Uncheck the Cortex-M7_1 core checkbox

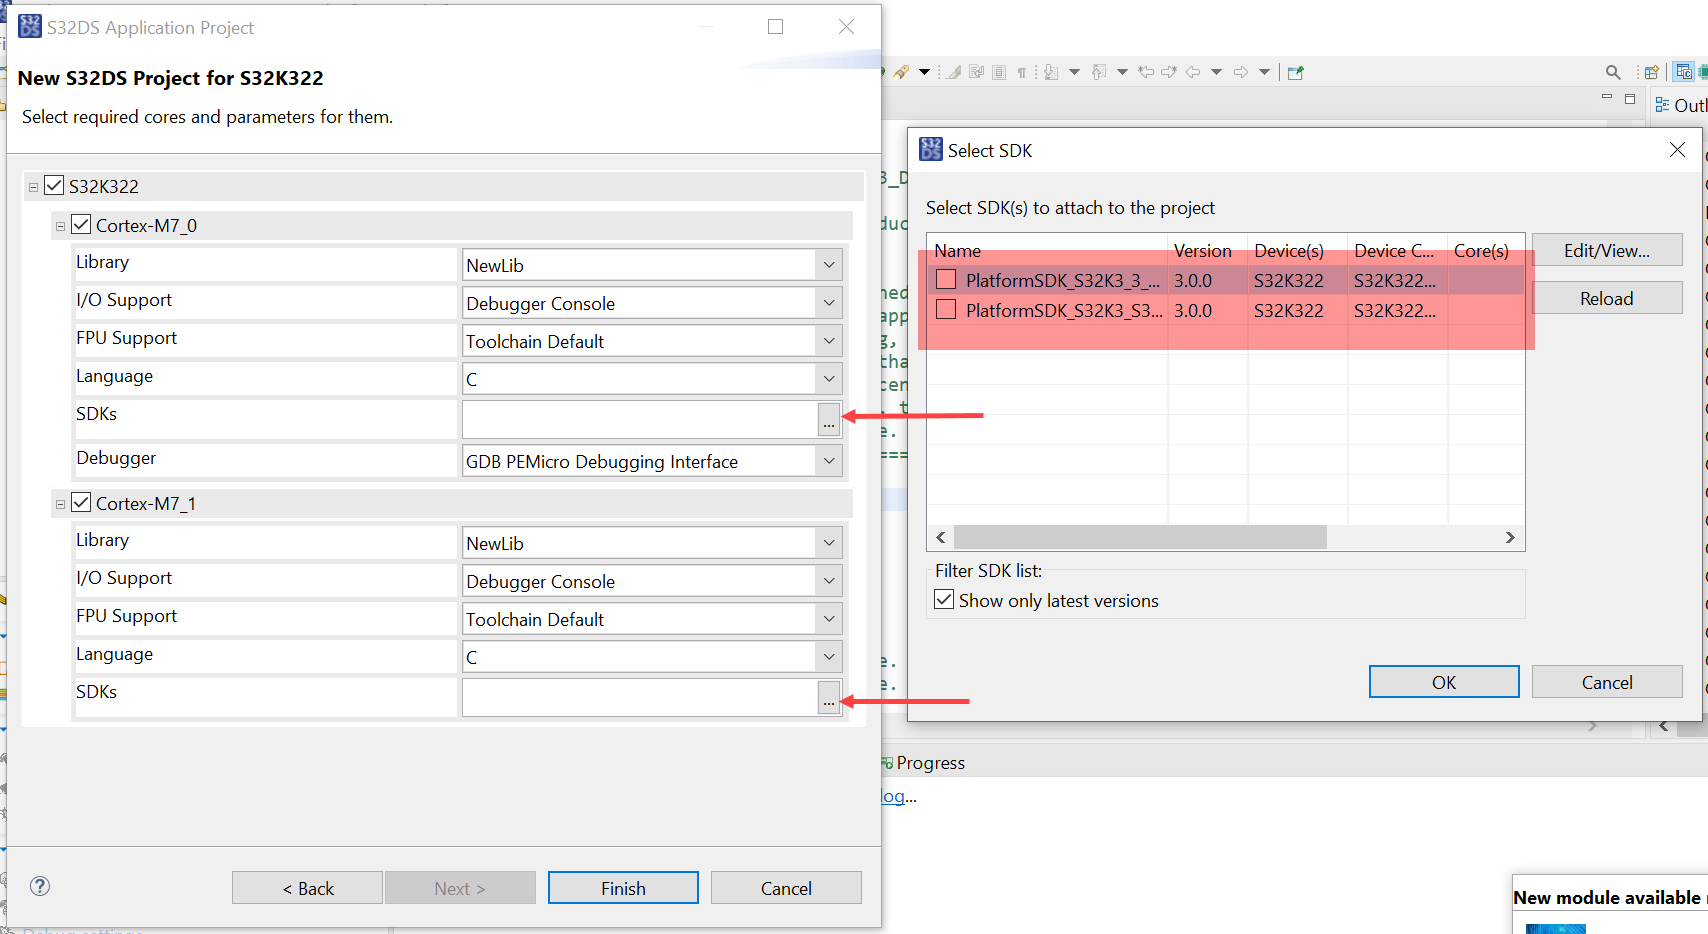coord(81,502)
